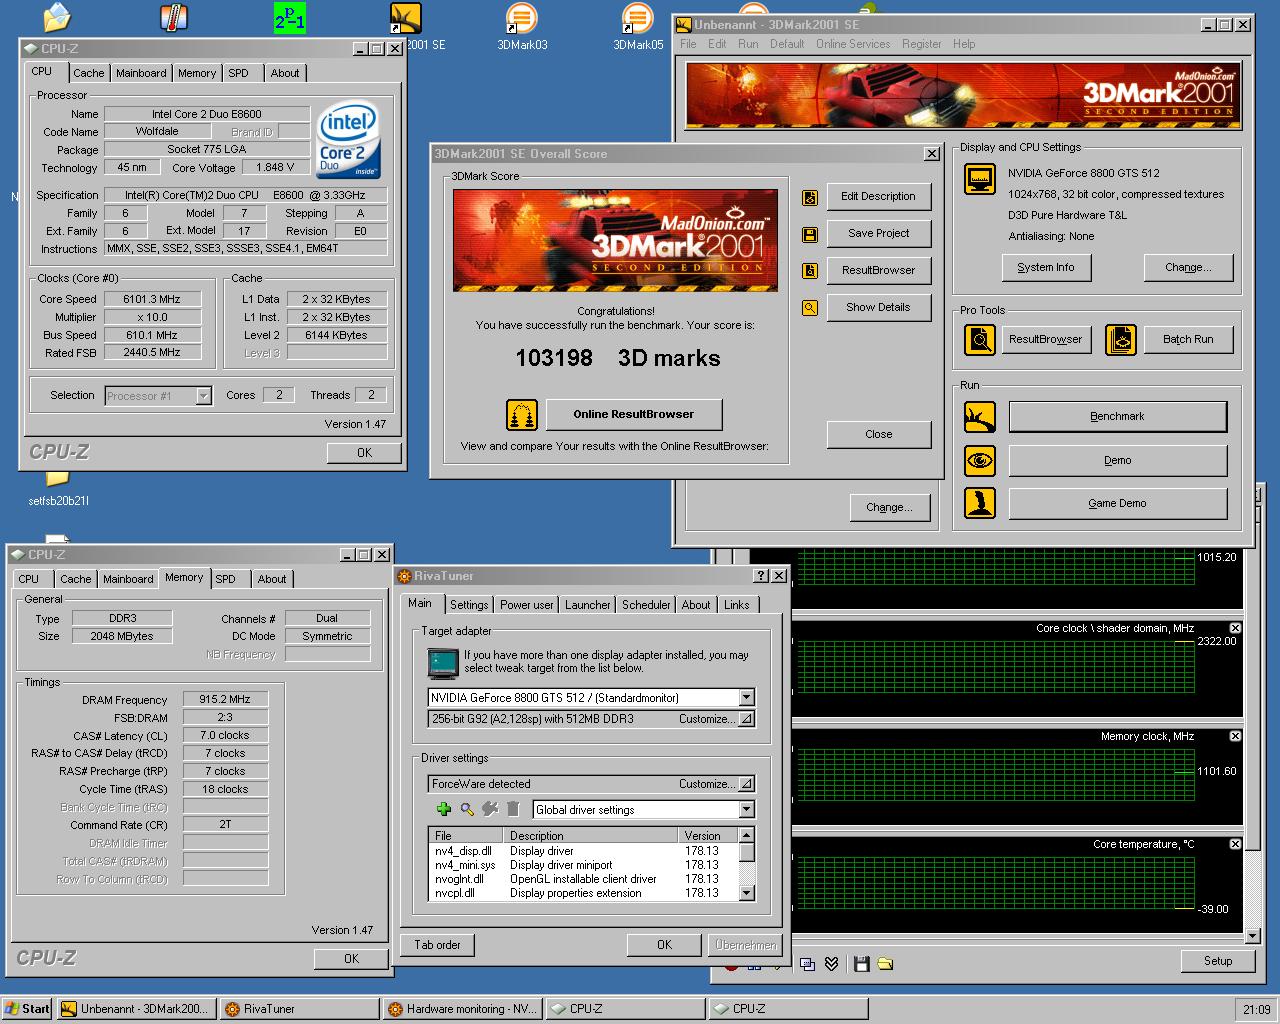Image resolution: width=1280 pixels, height=1024 pixels.
Task: Click the magnifier search icon in RivaTuner driver settings
Action: point(467,809)
